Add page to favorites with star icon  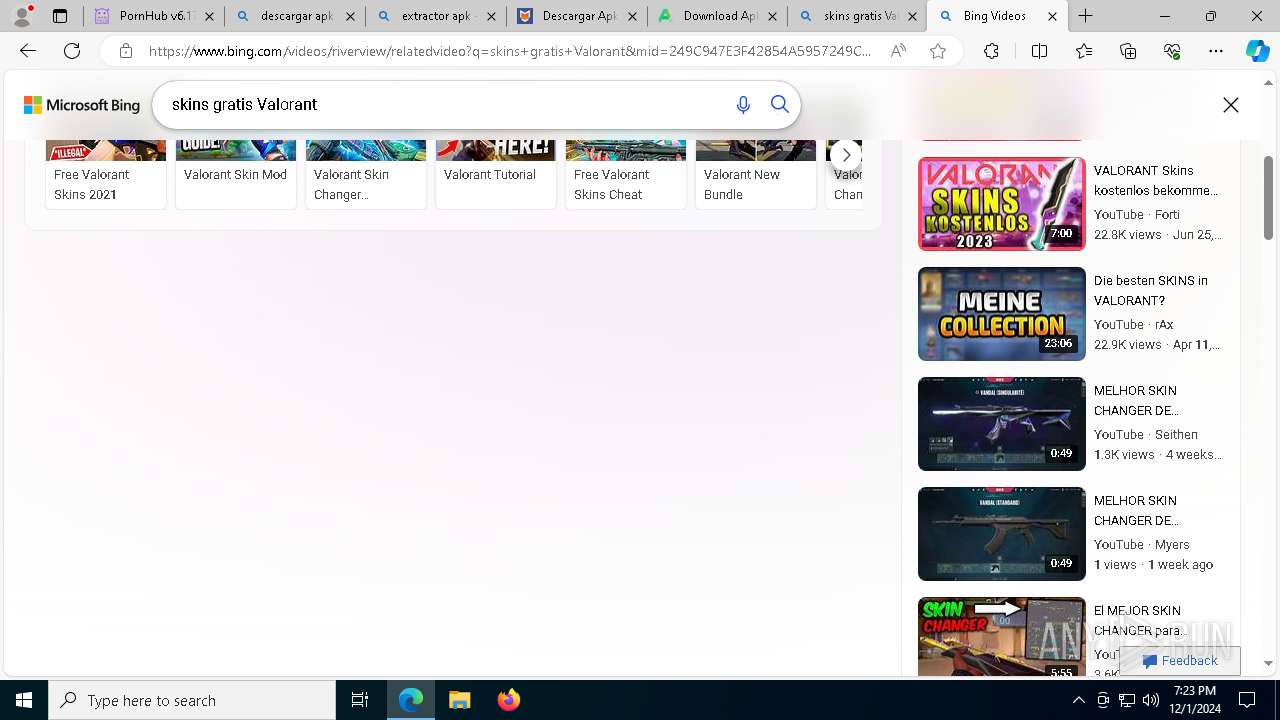click(938, 51)
